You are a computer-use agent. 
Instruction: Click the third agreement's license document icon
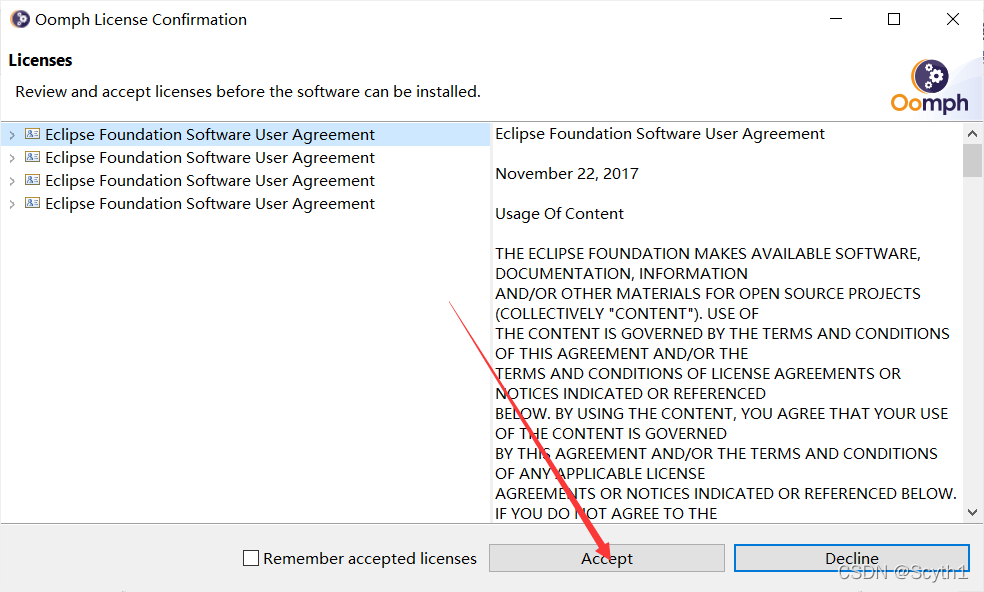pos(33,180)
